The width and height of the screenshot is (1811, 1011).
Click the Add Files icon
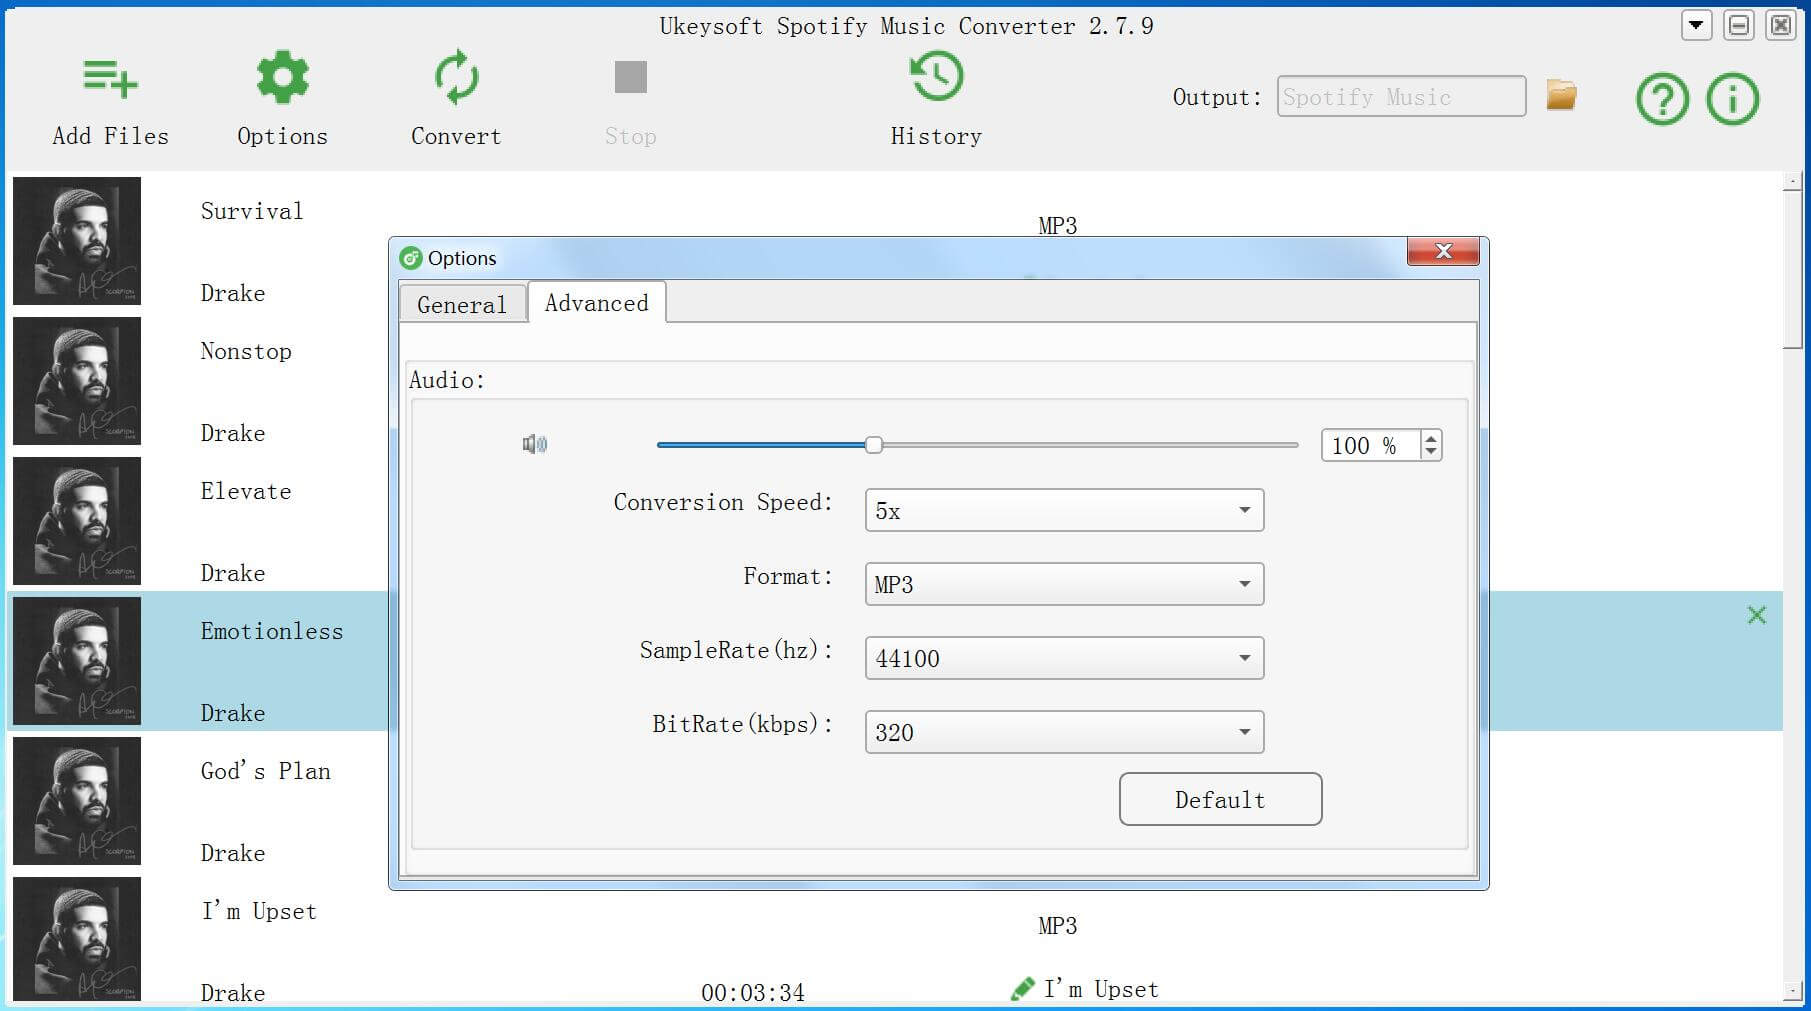(110, 78)
